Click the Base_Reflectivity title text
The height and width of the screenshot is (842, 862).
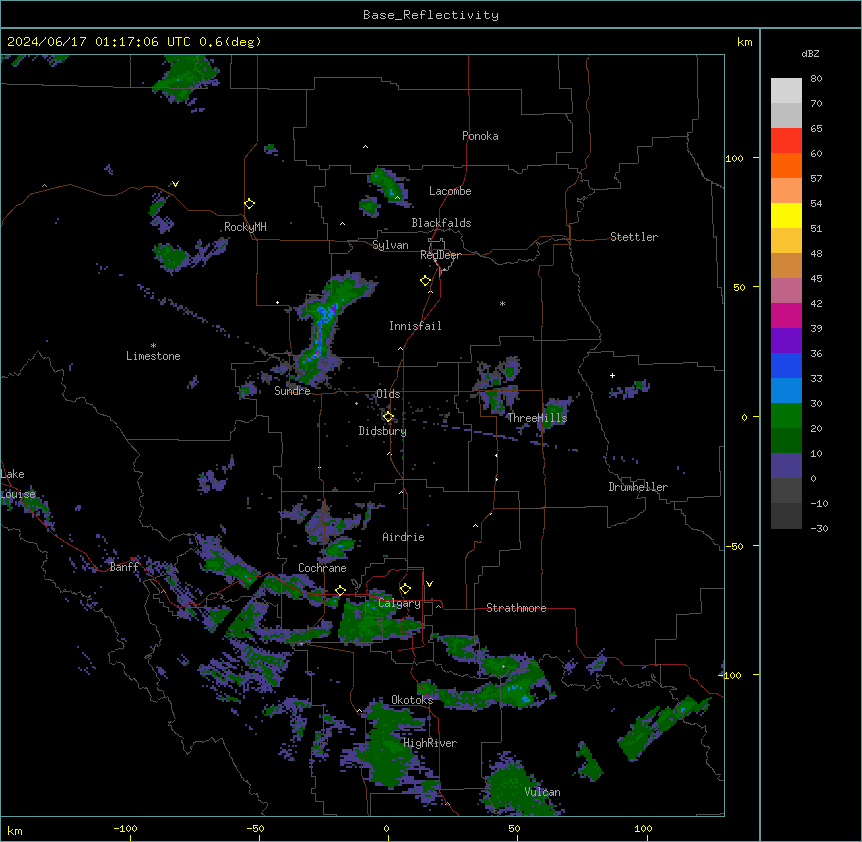pyautogui.click(x=431, y=15)
